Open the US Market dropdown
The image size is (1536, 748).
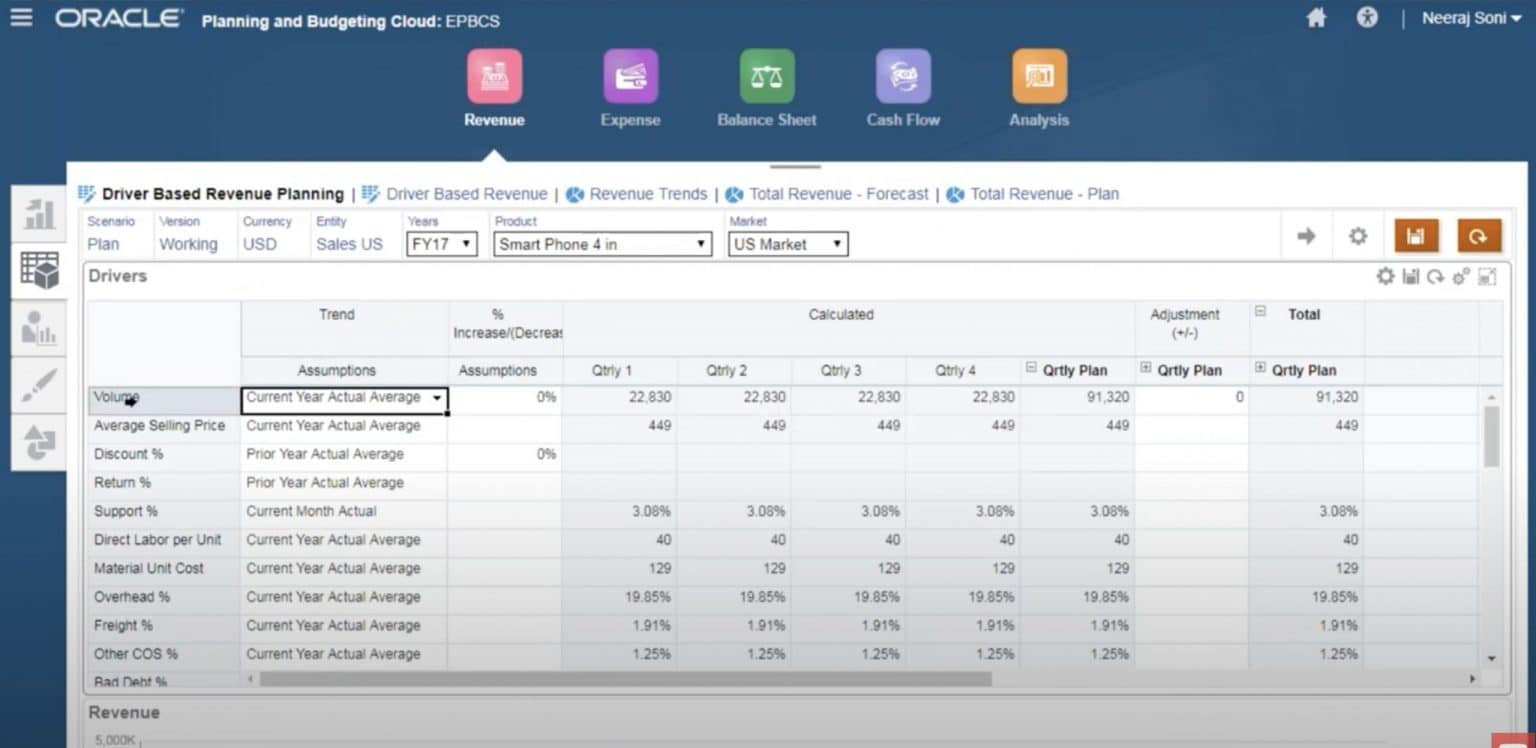pyautogui.click(x=787, y=243)
